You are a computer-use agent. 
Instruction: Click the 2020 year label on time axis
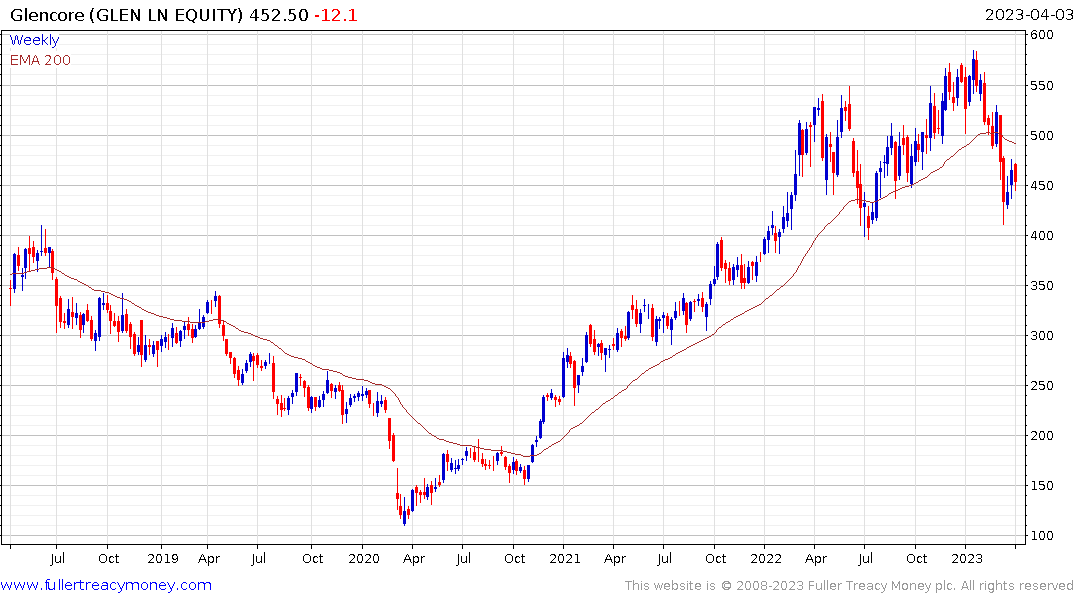pos(363,559)
